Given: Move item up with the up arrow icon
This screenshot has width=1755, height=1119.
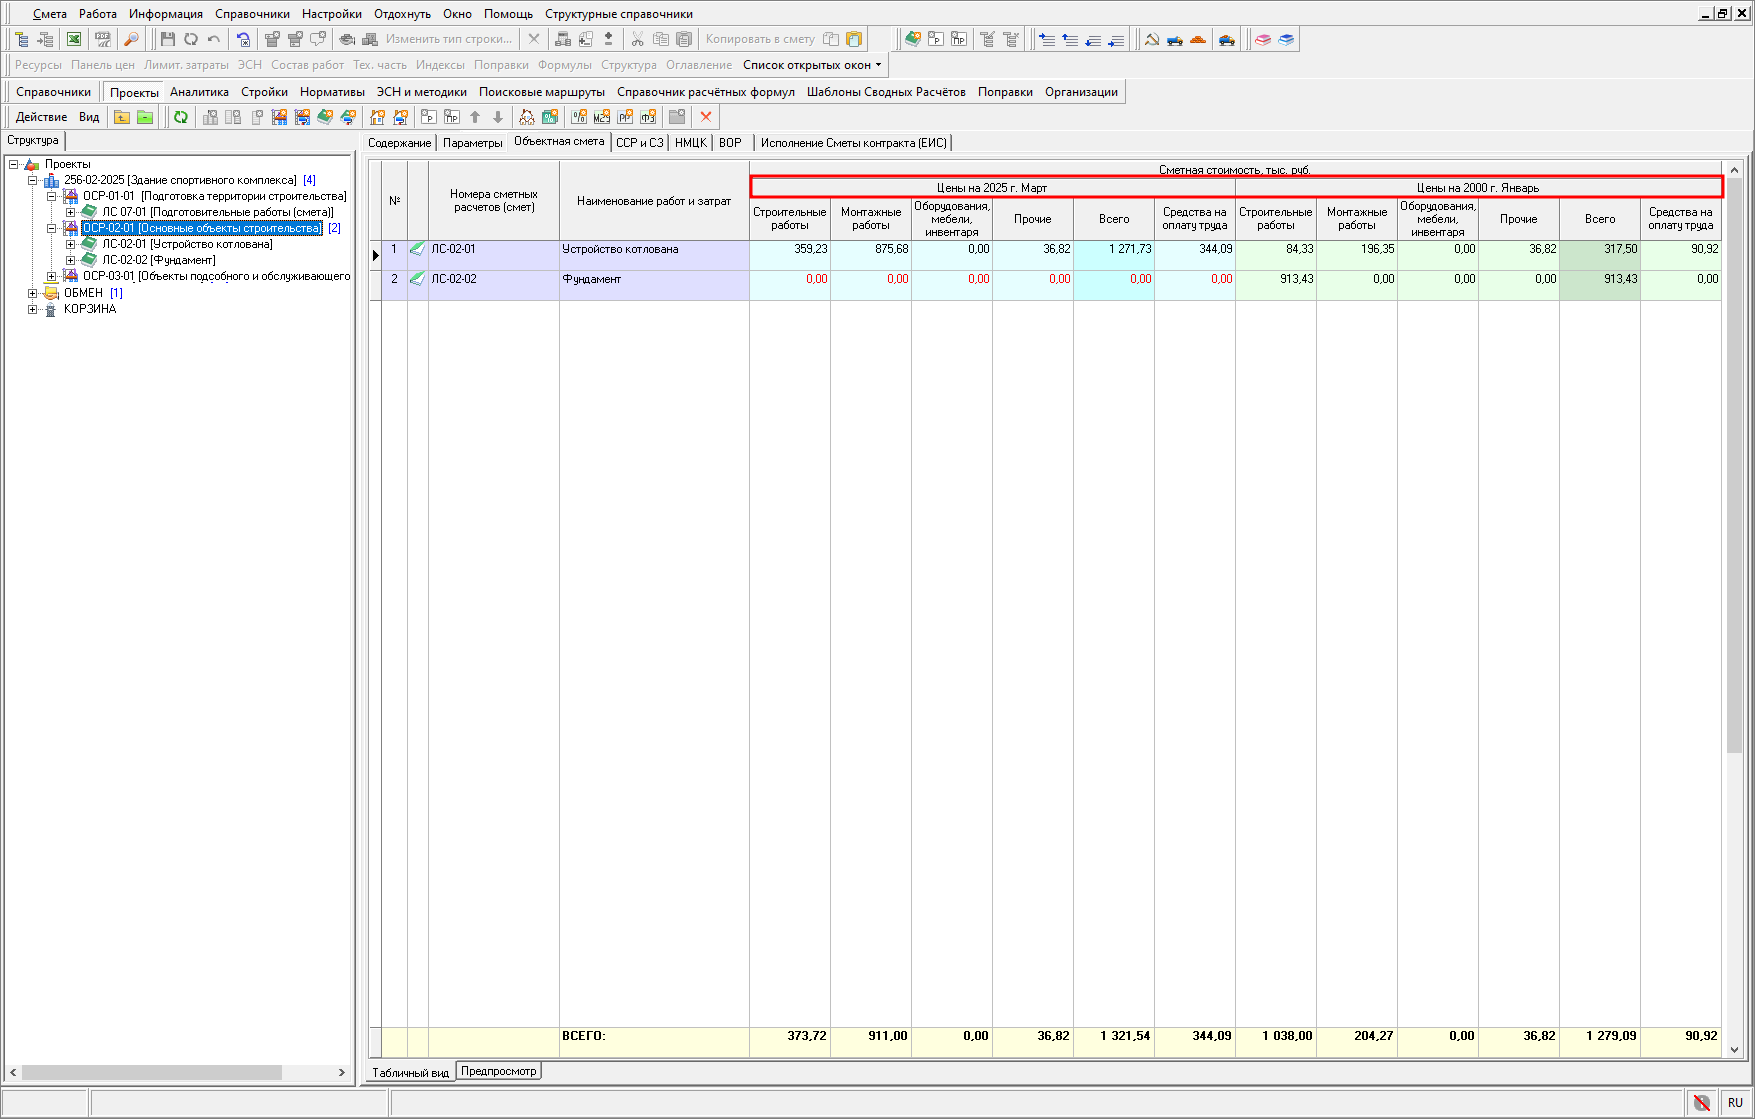Looking at the screenshot, I should [x=475, y=117].
